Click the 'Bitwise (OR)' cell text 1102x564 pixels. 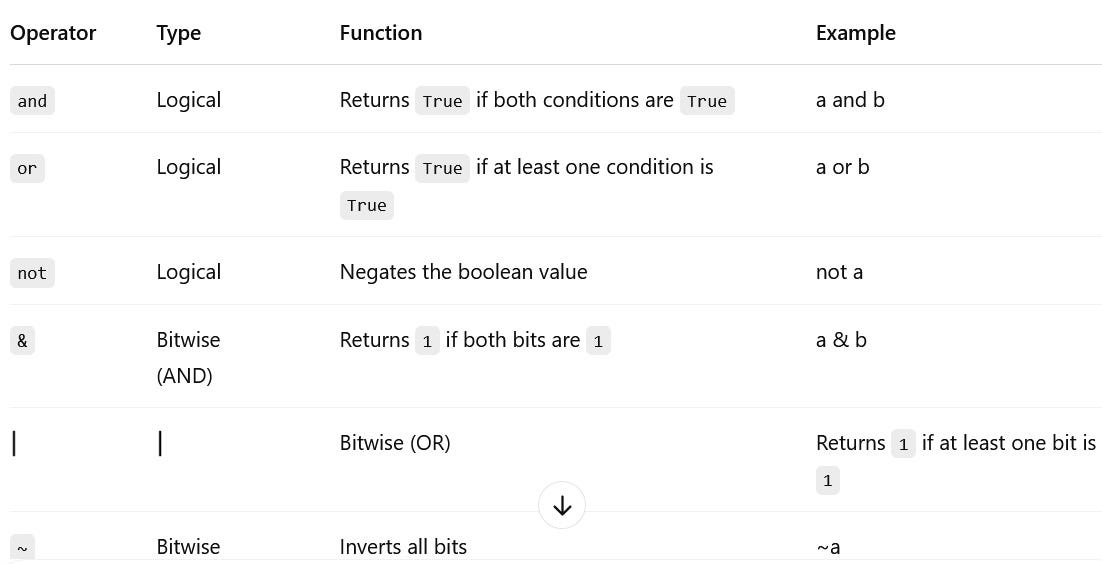coord(395,443)
